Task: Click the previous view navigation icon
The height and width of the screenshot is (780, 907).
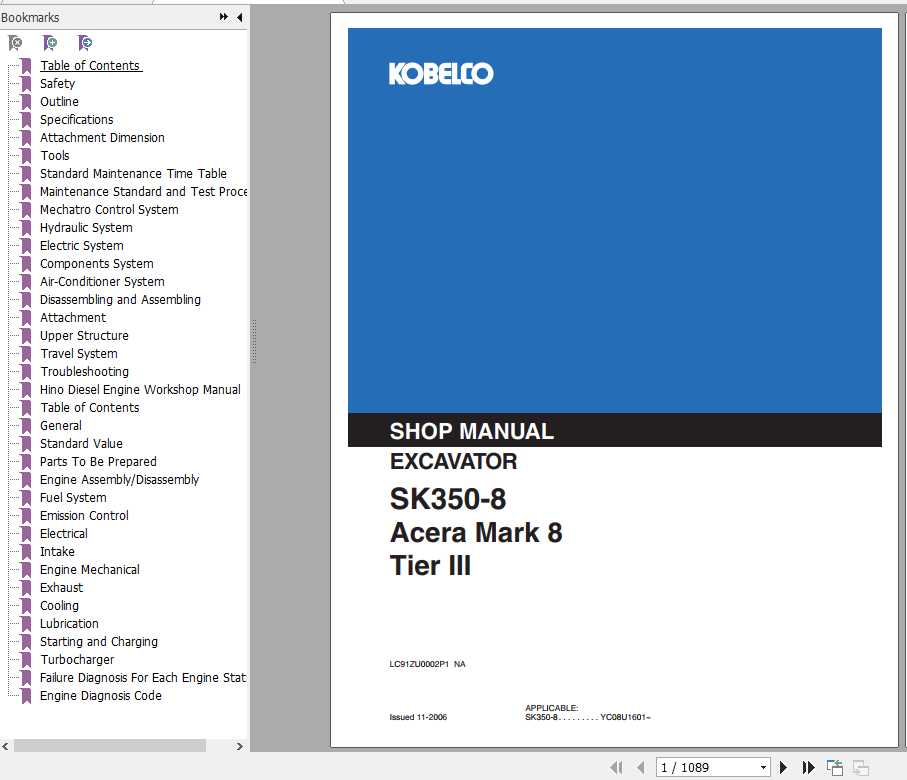Action: [x=835, y=767]
